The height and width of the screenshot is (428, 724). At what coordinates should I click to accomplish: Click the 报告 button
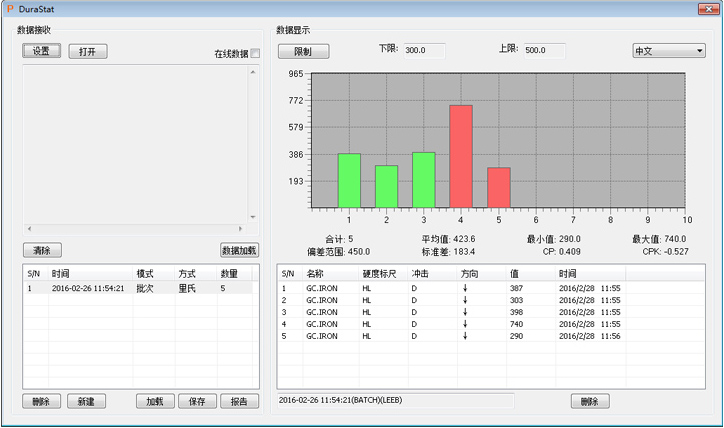(x=239, y=401)
